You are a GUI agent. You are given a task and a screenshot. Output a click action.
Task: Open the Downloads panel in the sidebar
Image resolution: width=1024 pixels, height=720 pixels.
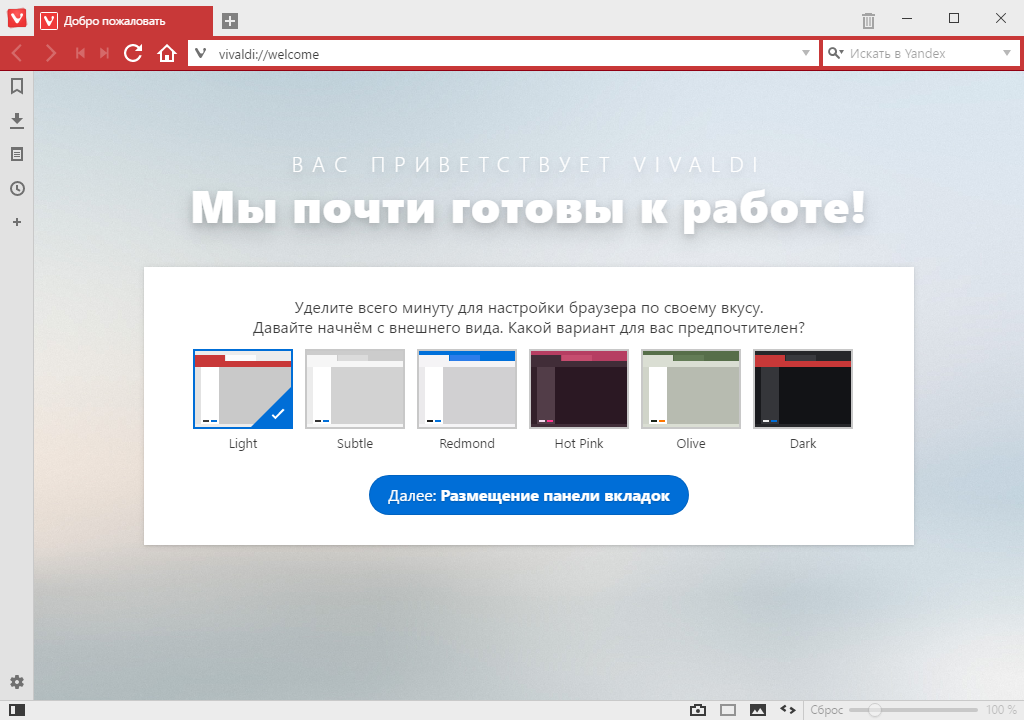(16, 121)
